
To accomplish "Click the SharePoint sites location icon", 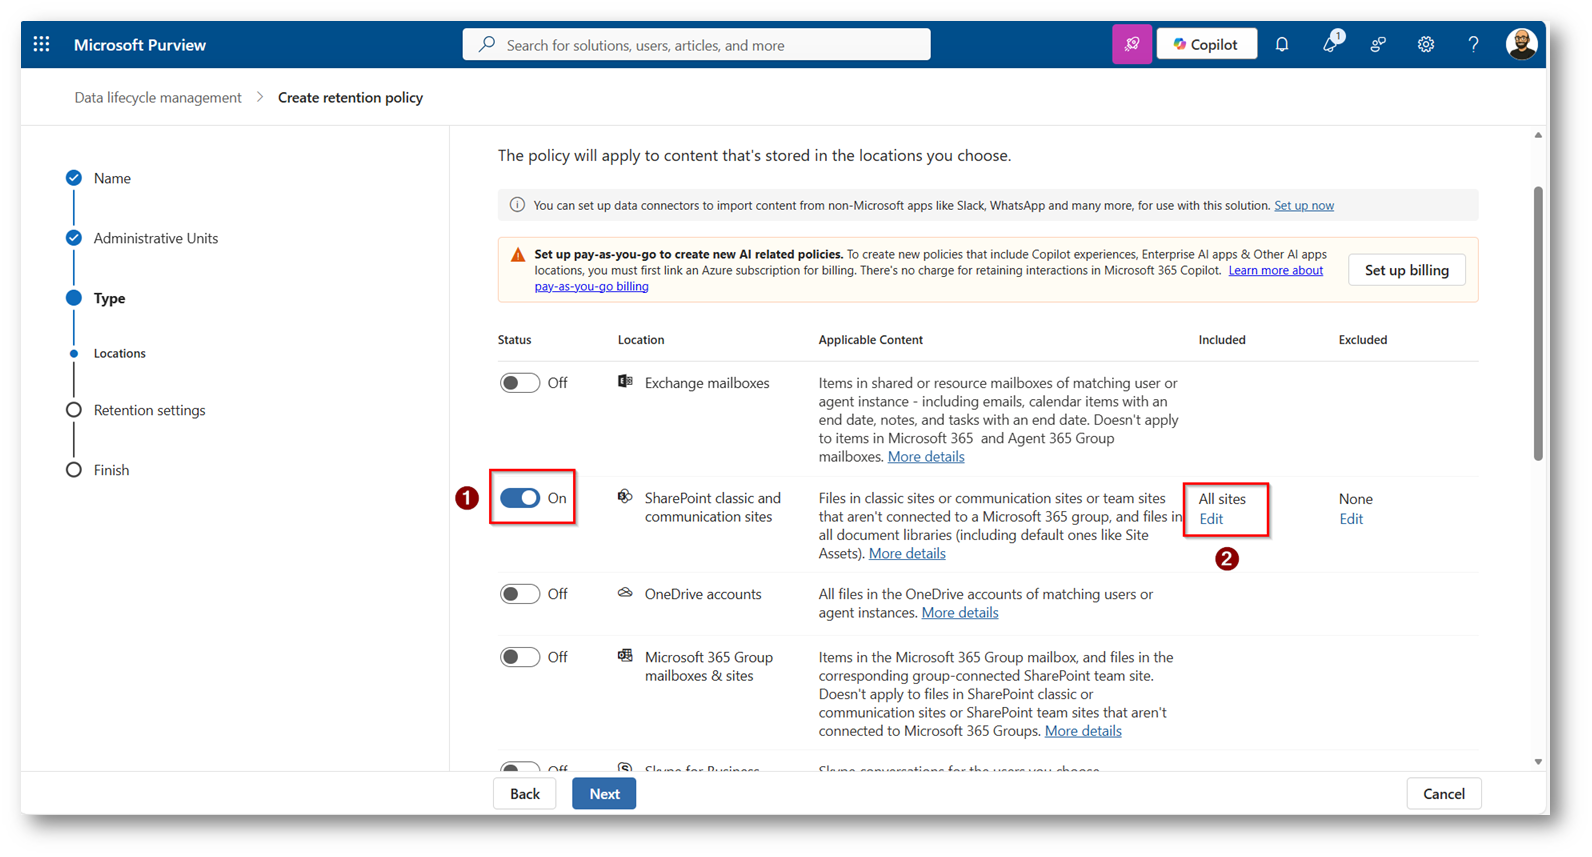I will point(625,497).
